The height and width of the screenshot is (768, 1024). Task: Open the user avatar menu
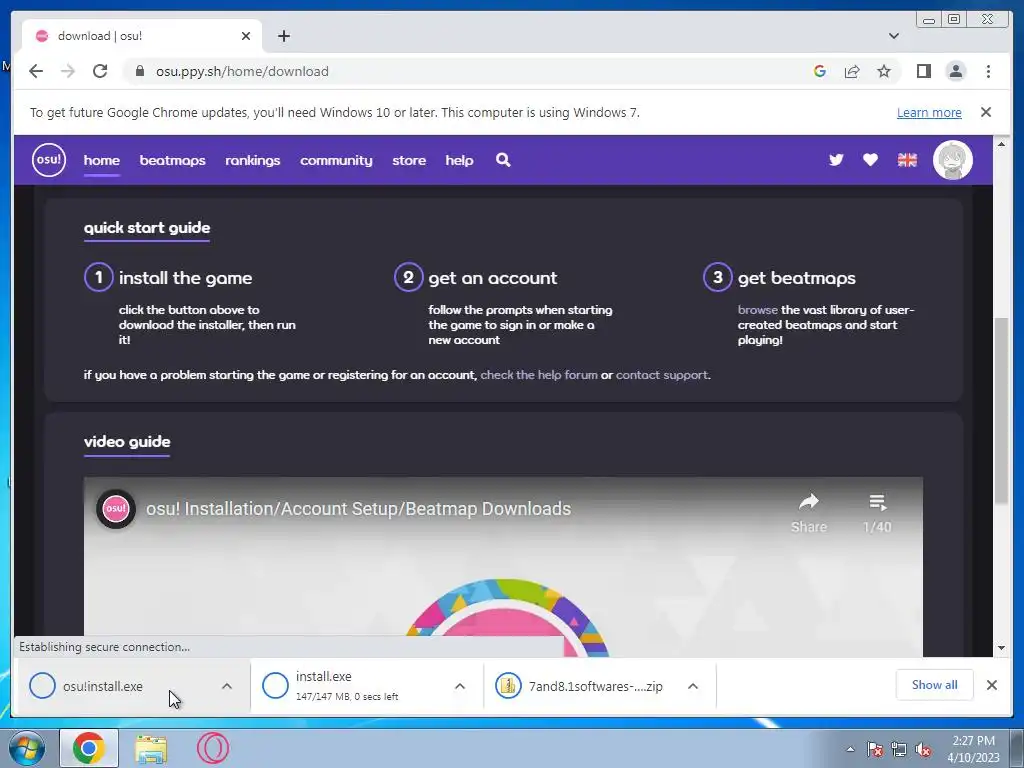tap(953, 160)
